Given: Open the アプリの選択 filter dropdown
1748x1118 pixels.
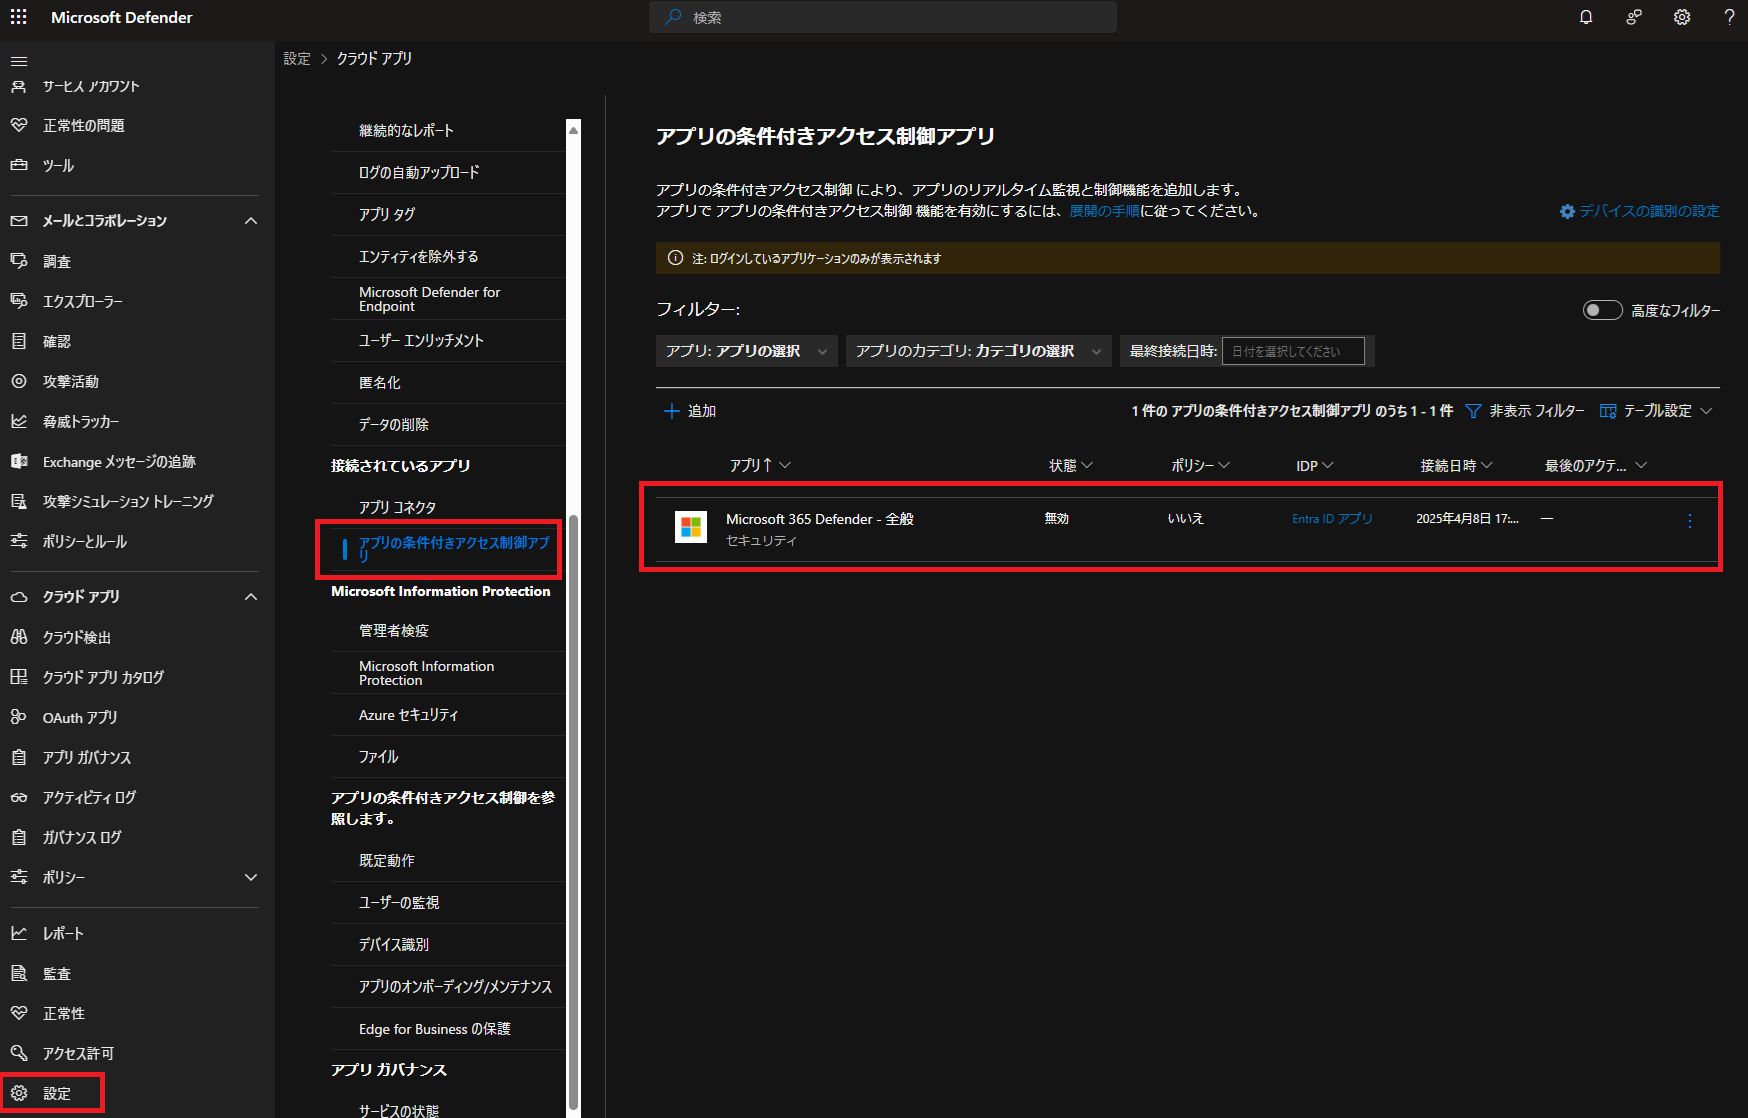Looking at the screenshot, I should click(746, 351).
